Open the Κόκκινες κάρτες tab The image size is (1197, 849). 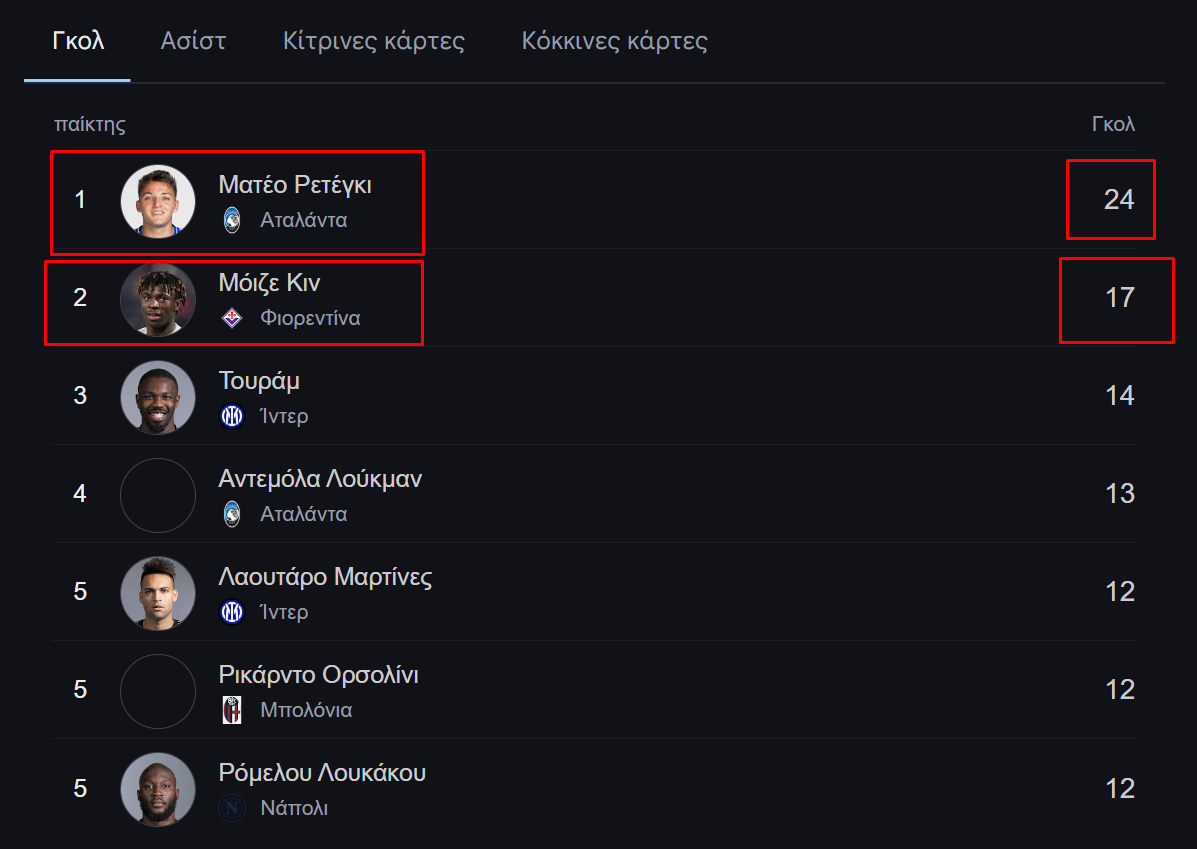(x=615, y=40)
